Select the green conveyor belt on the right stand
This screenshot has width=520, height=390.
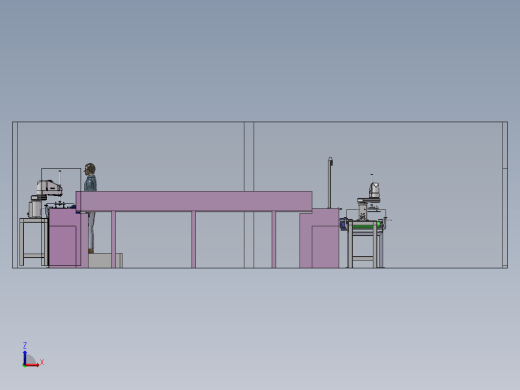point(364,227)
